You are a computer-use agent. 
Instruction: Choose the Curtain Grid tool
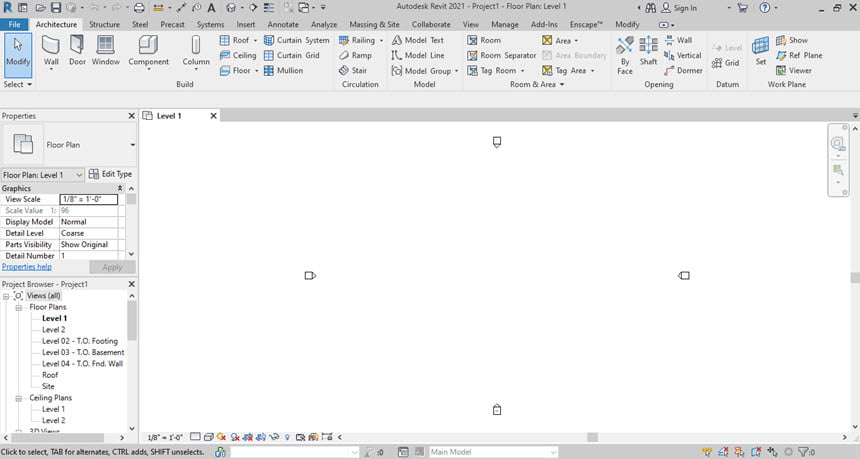click(x=292, y=55)
